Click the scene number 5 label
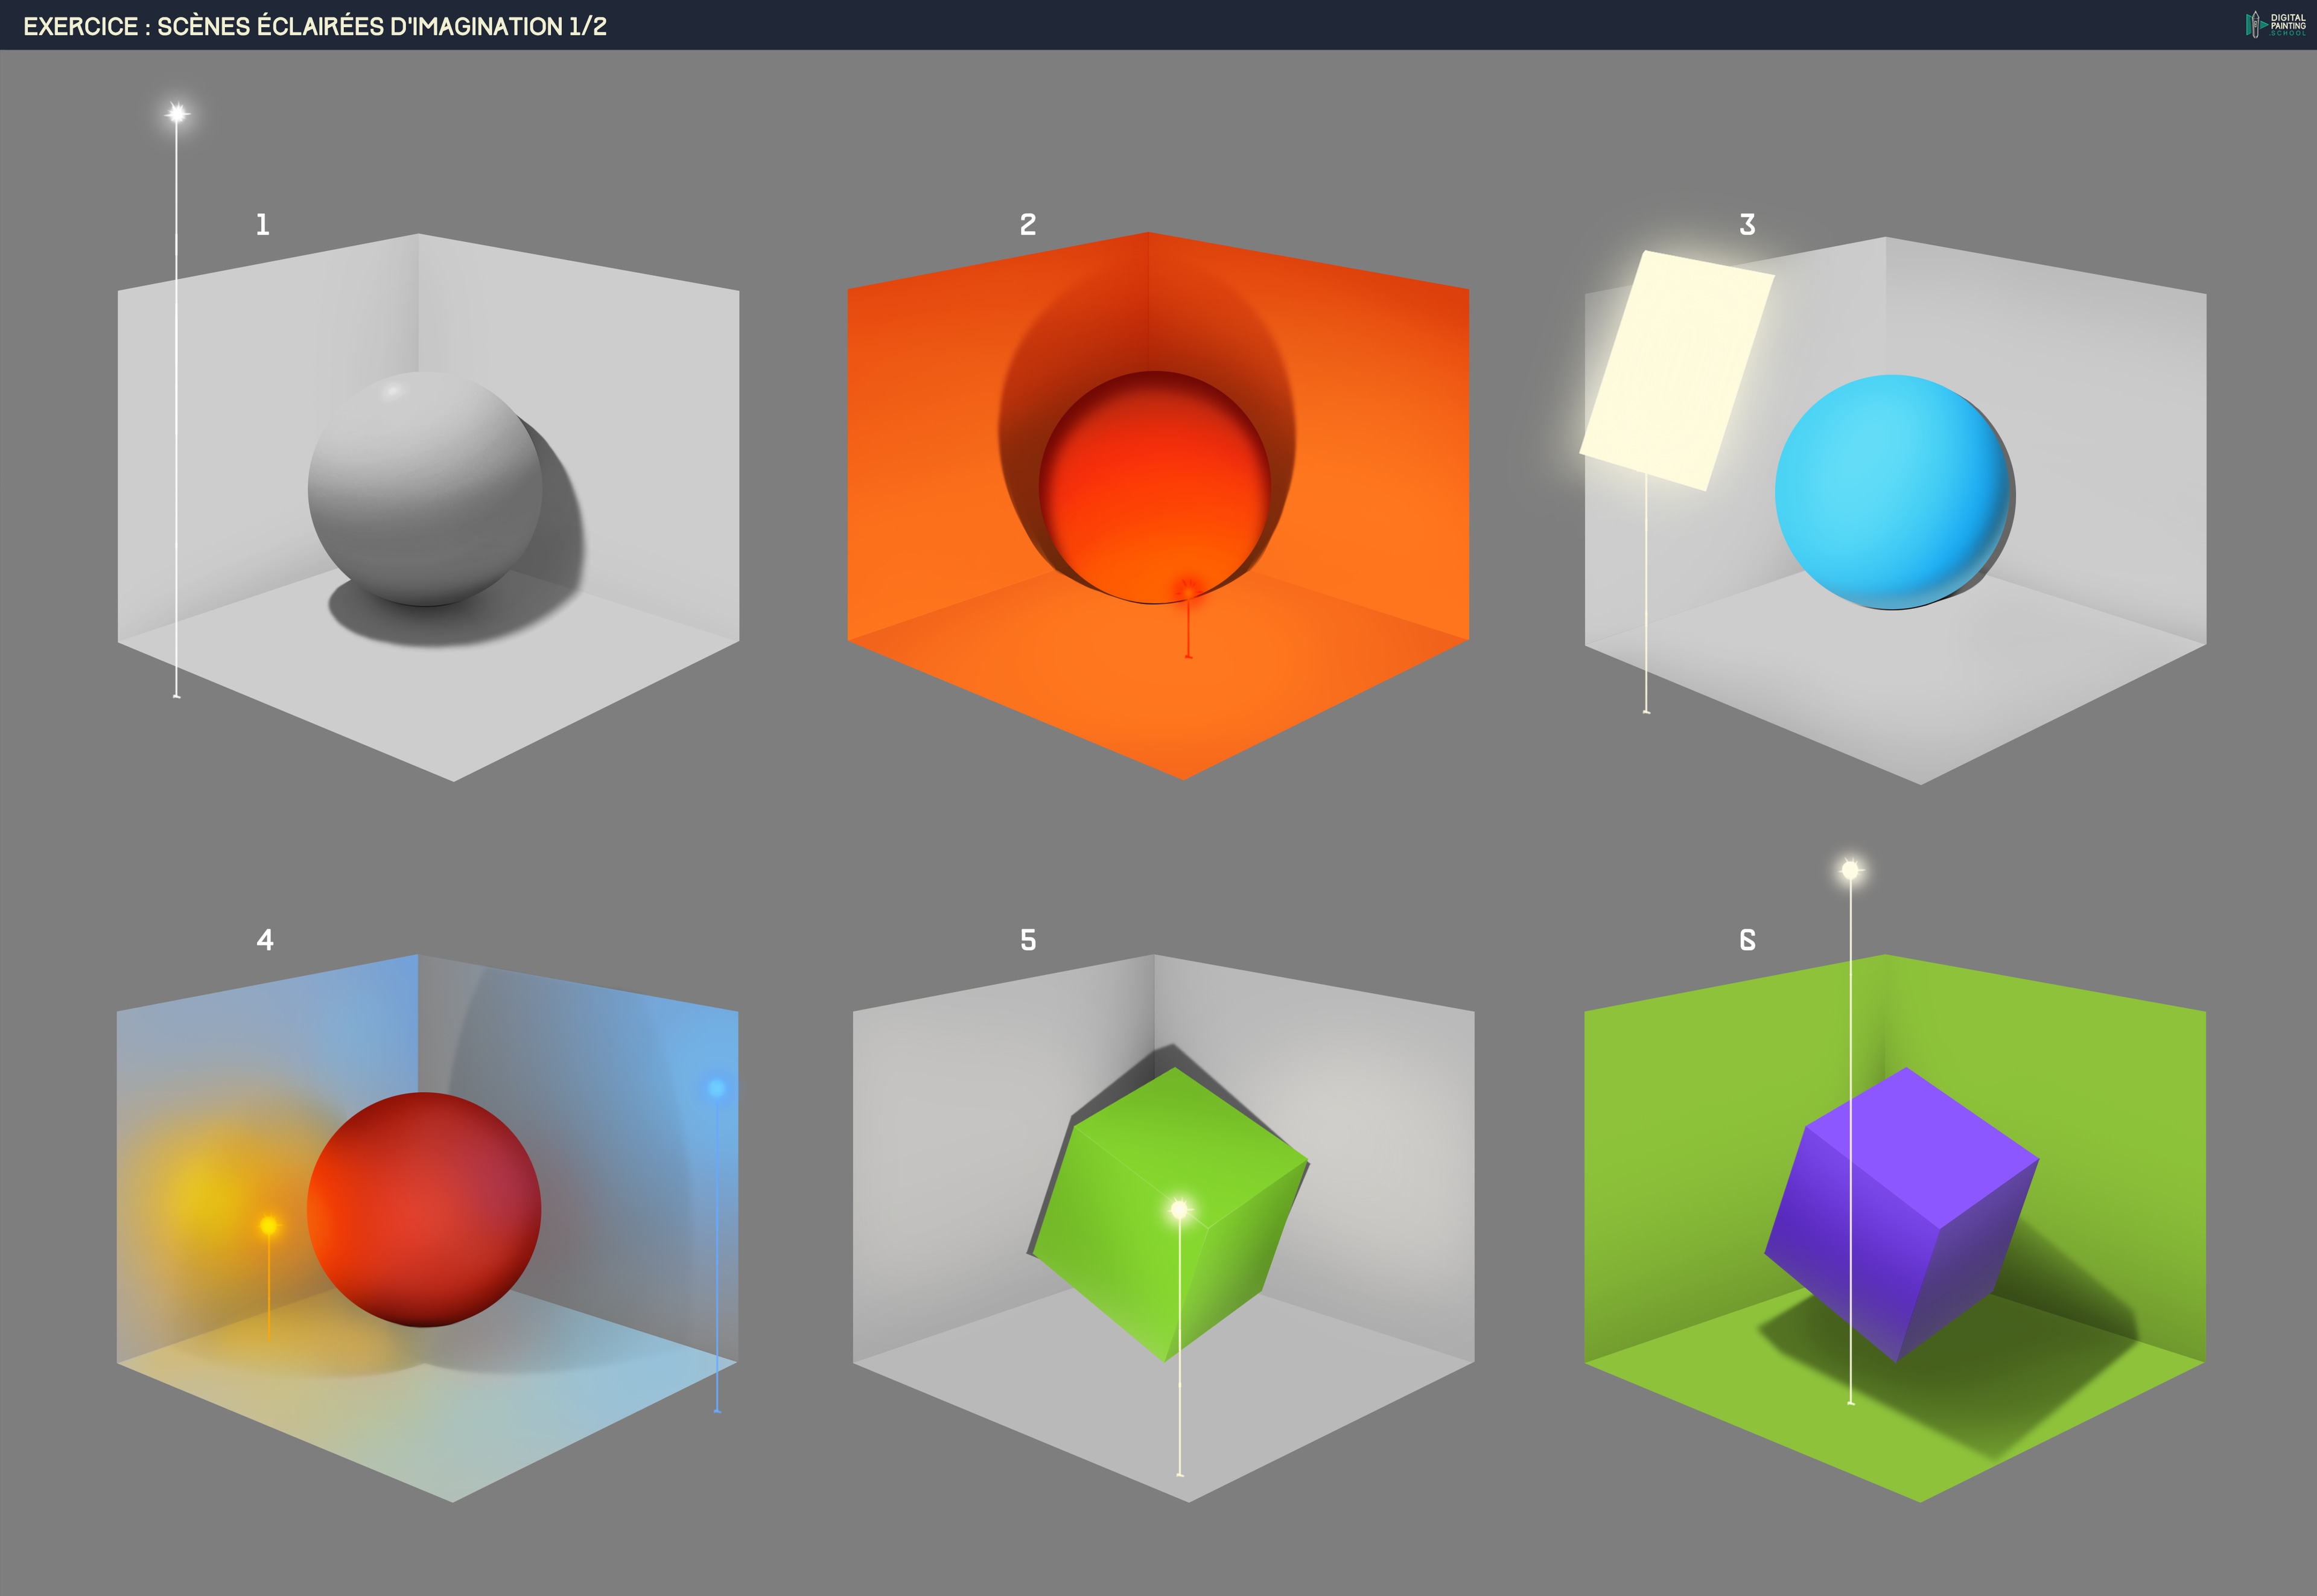This screenshot has width=2317, height=1596. 1028,940
